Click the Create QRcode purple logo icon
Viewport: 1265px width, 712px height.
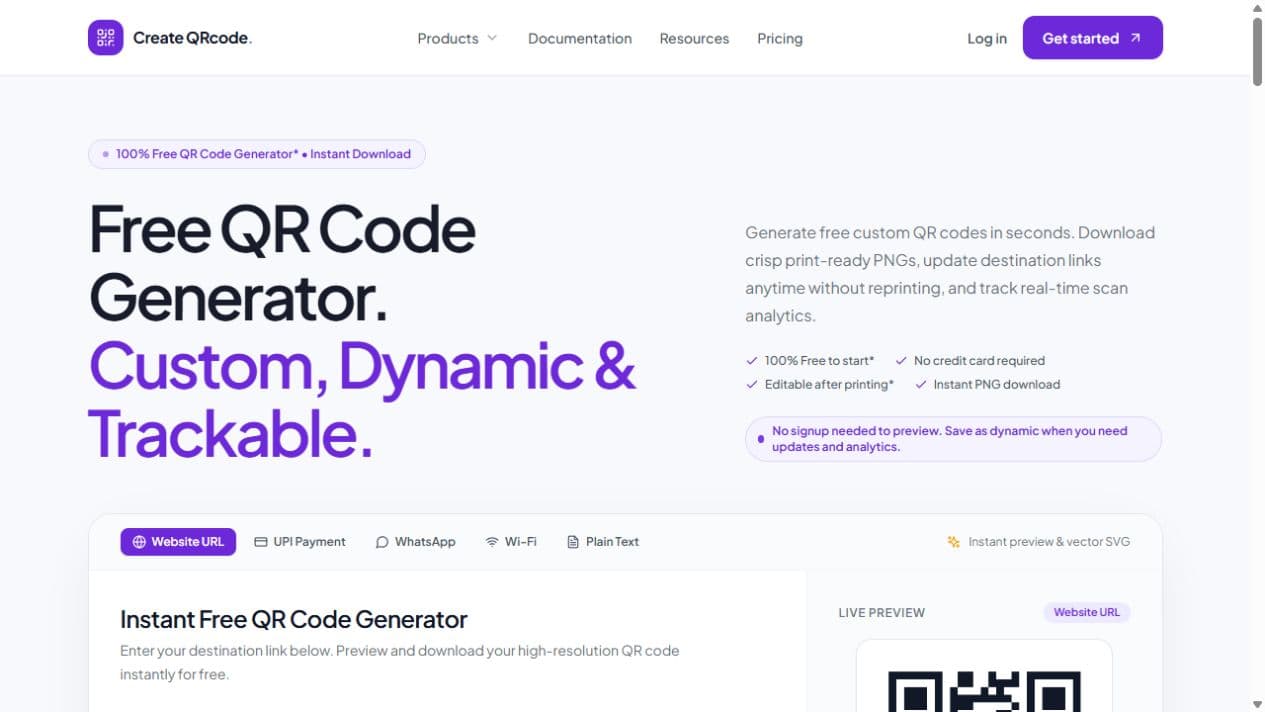(x=106, y=38)
